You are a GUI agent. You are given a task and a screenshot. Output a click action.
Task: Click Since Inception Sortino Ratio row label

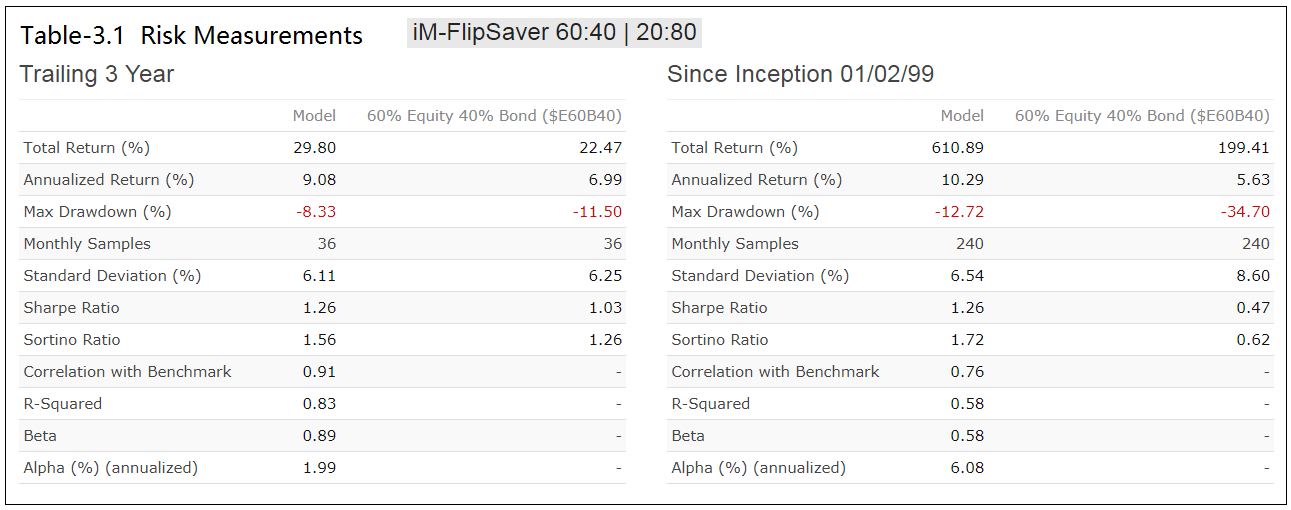pos(720,340)
